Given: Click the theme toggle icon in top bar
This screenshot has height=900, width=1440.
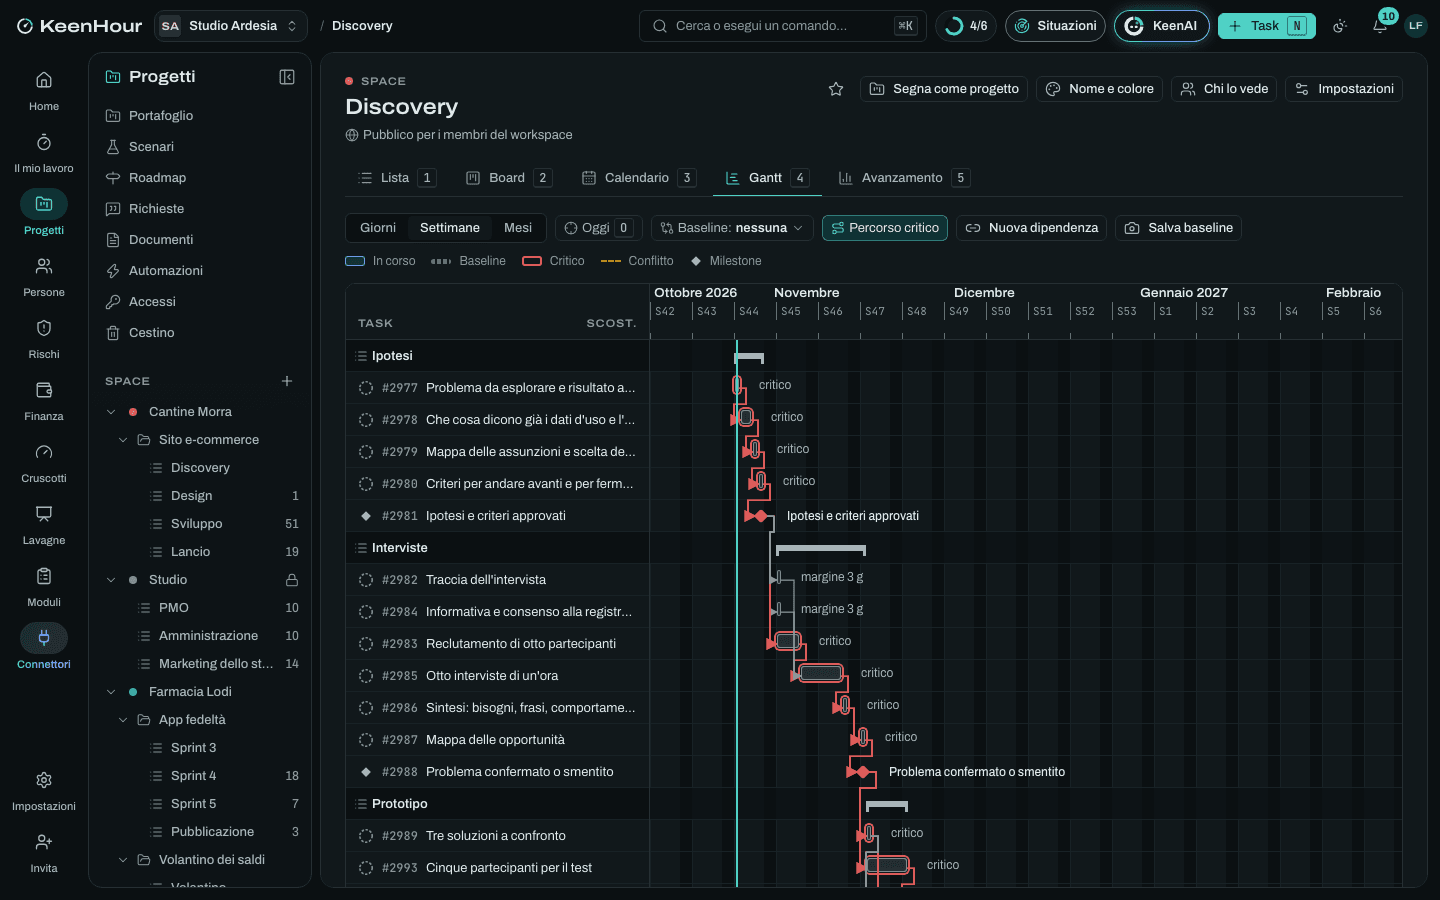Looking at the screenshot, I should pyautogui.click(x=1340, y=26).
